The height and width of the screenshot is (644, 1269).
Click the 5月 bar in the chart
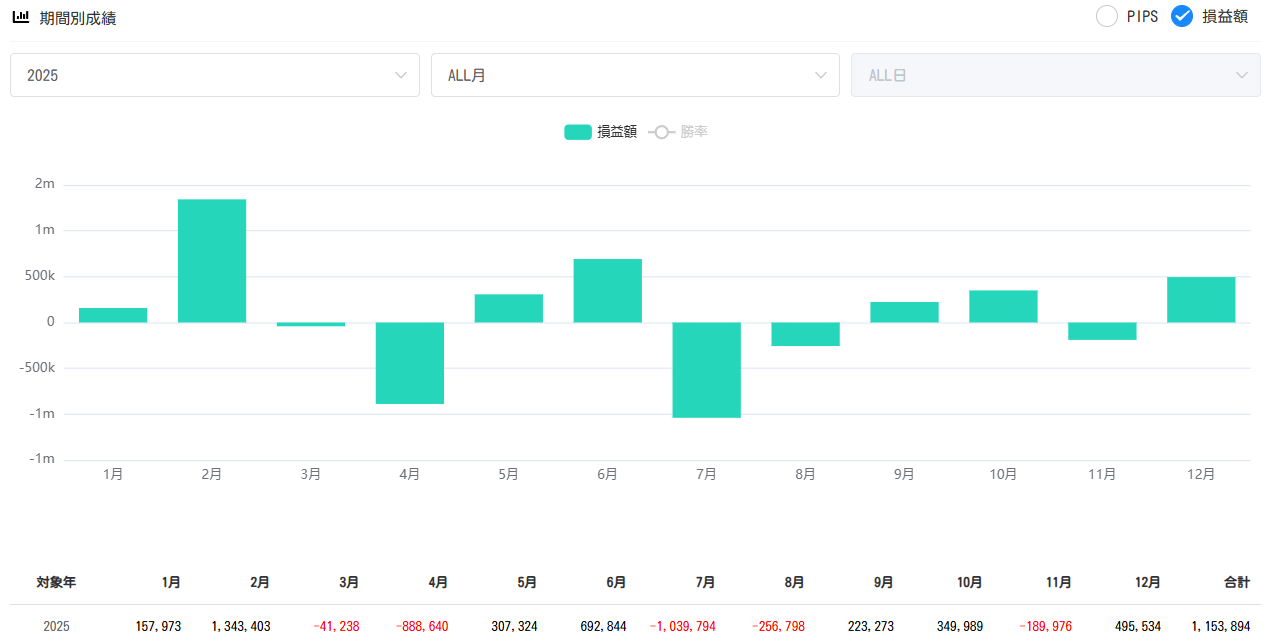pyautogui.click(x=509, y=308)
